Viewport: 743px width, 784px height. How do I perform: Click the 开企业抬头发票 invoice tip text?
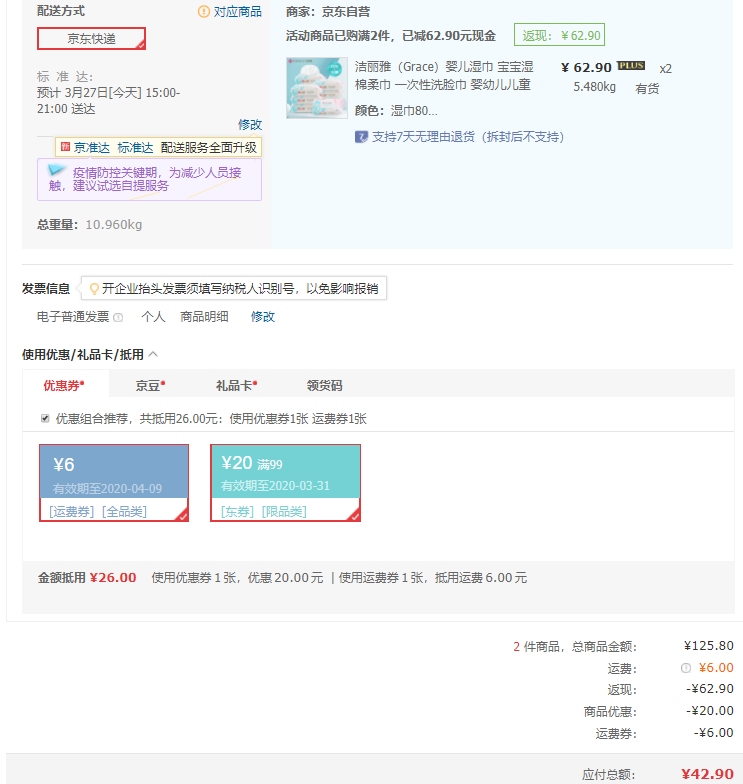coord(240,288)
